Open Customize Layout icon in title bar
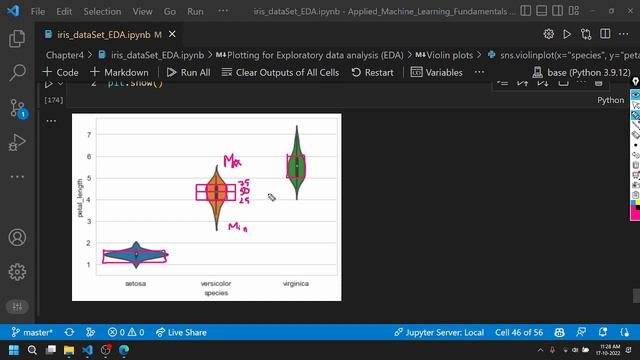This screenshot has width=640, height=360. (x=574, y=11)
